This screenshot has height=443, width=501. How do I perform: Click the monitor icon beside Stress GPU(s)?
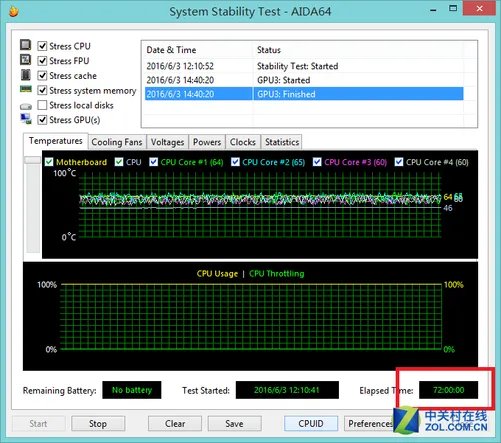(x=26, y=119)
